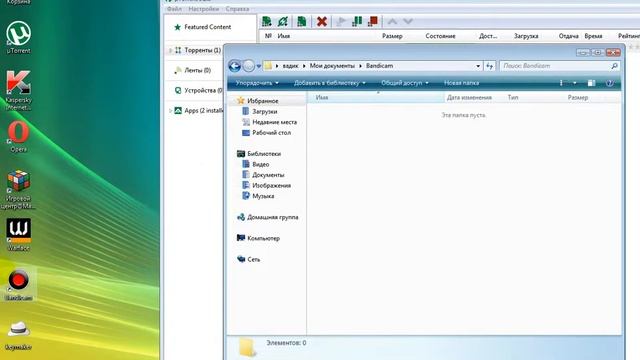Click the Pause torrent toolbar icon
This screenshot has width=640, height=360.
tap(357, 21)
